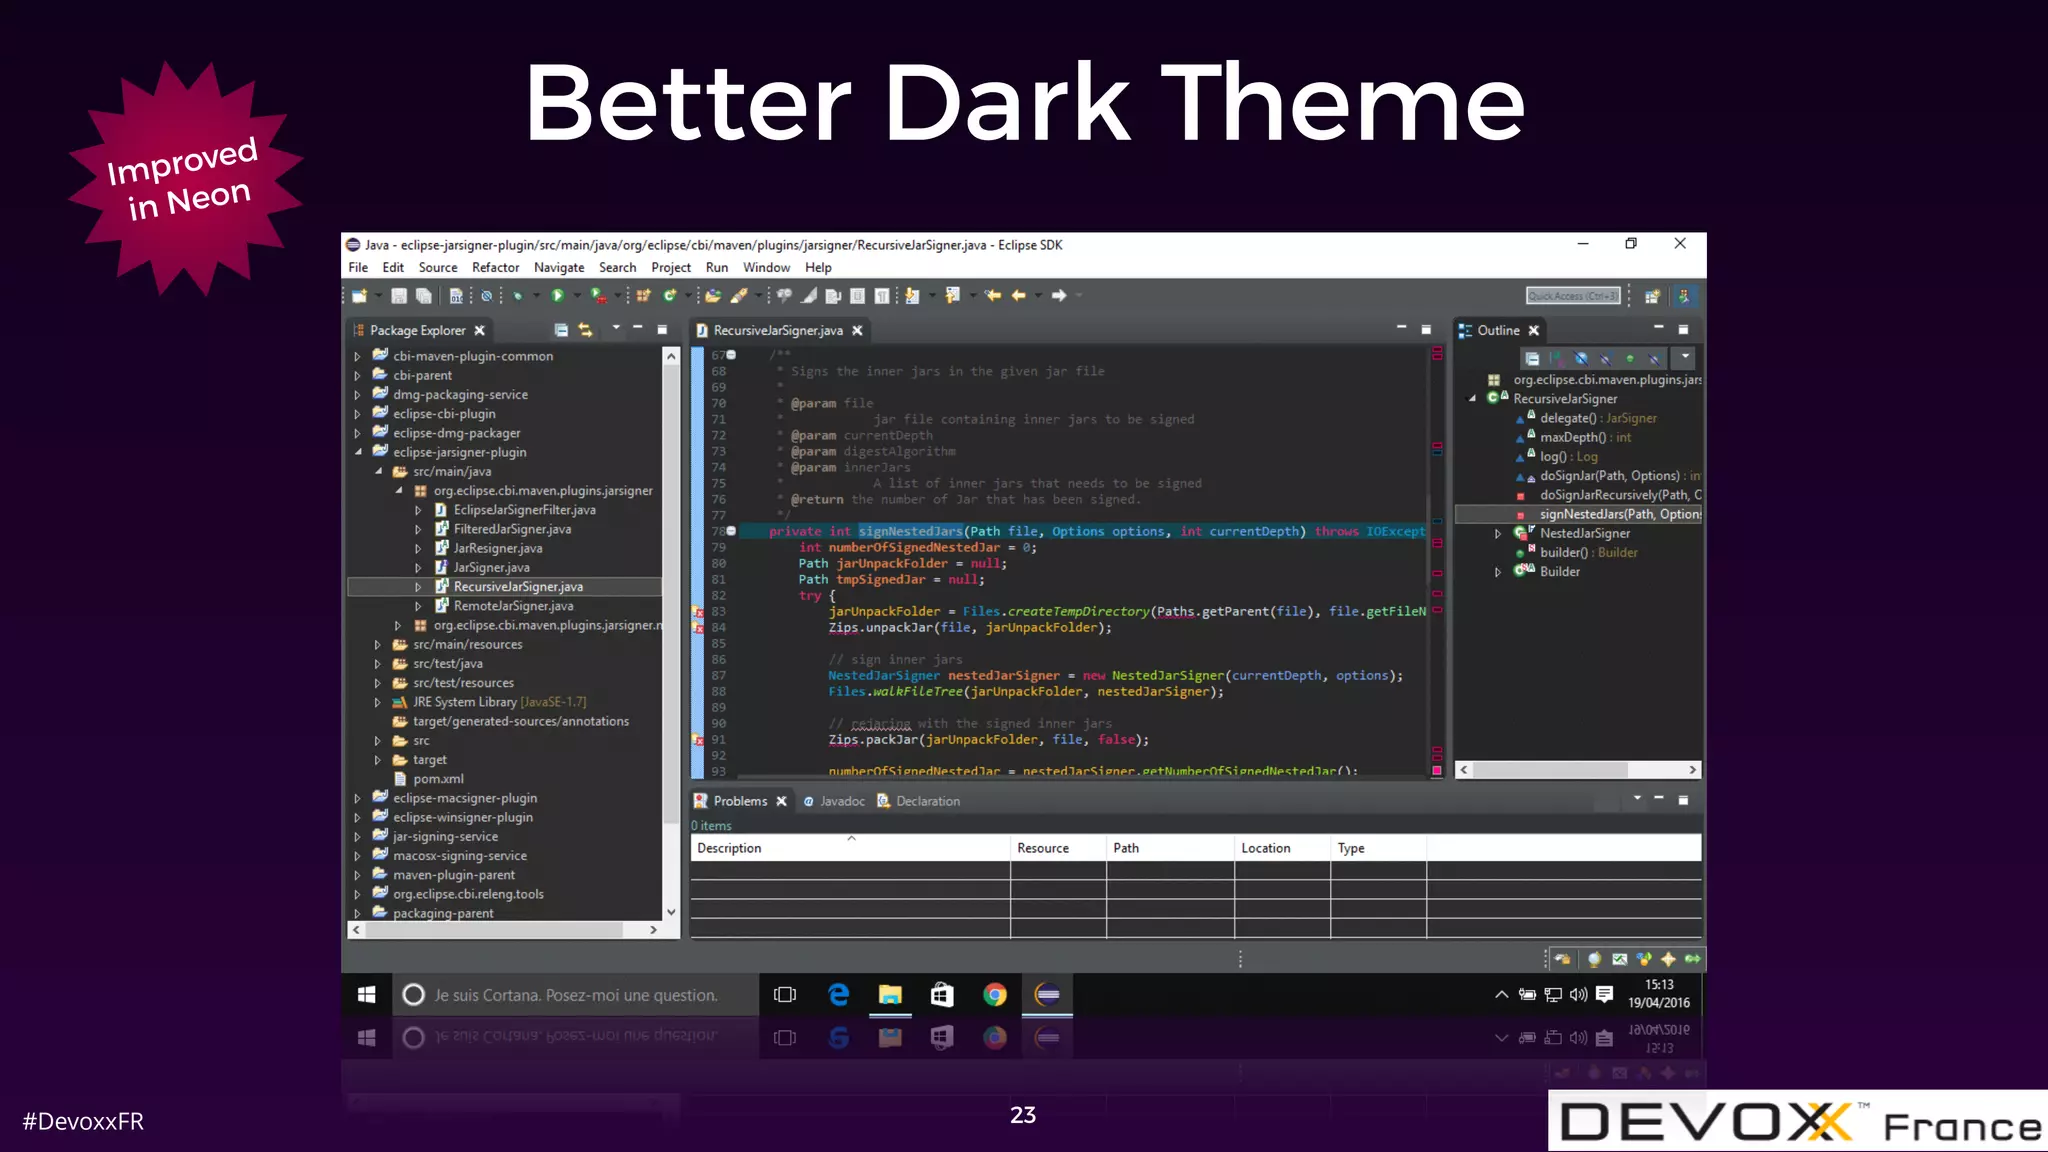Screen dimensions: 2048x1152
Task: Click the Previous Annotation toolbar icon
Action: 952,296
